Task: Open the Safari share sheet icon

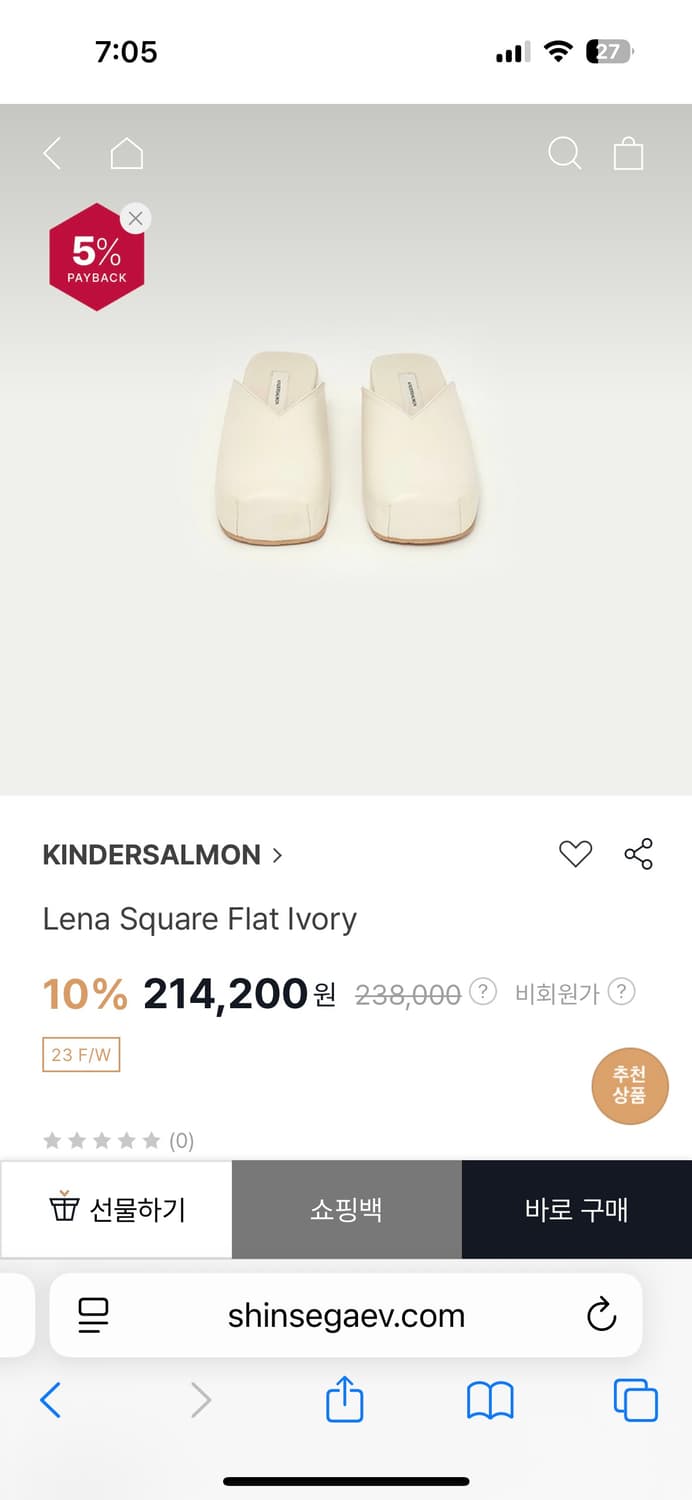Action: (345, 1399)
